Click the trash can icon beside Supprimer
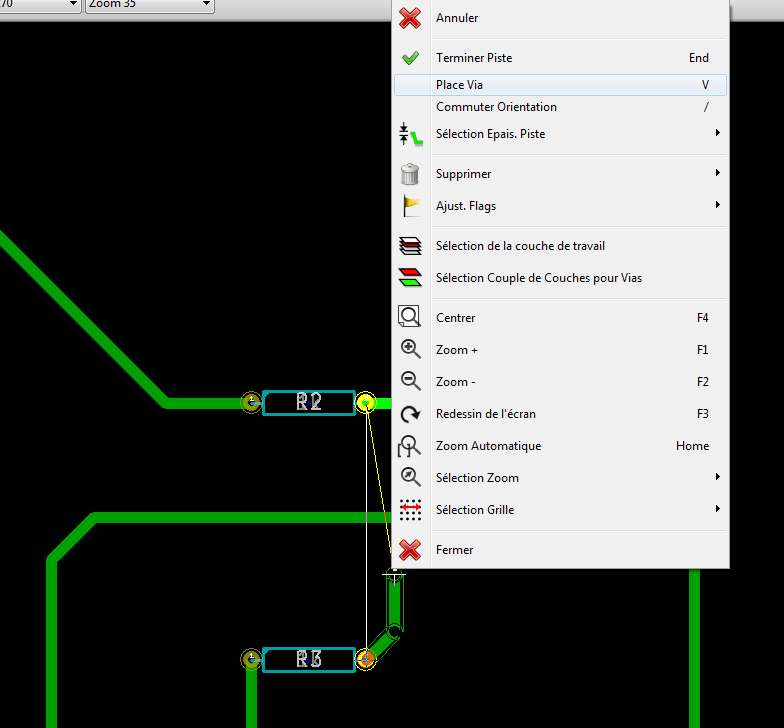The width and height of the screenshot is (784, 728). [x=410, y=174]
